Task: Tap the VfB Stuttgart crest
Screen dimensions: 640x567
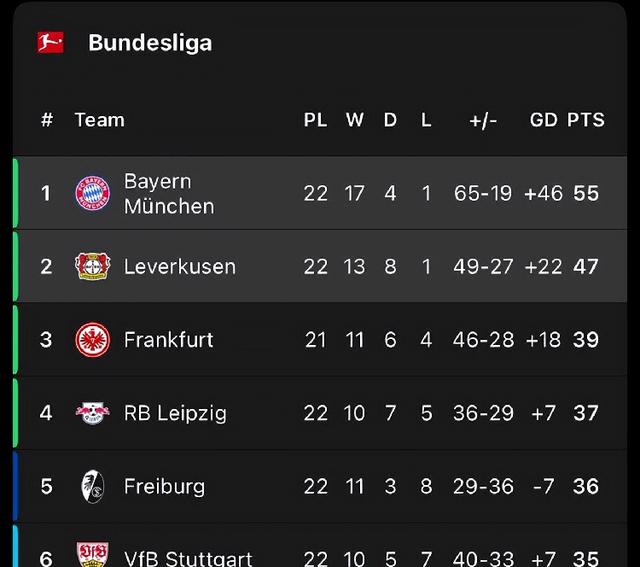Action: [x=93, y=555]
